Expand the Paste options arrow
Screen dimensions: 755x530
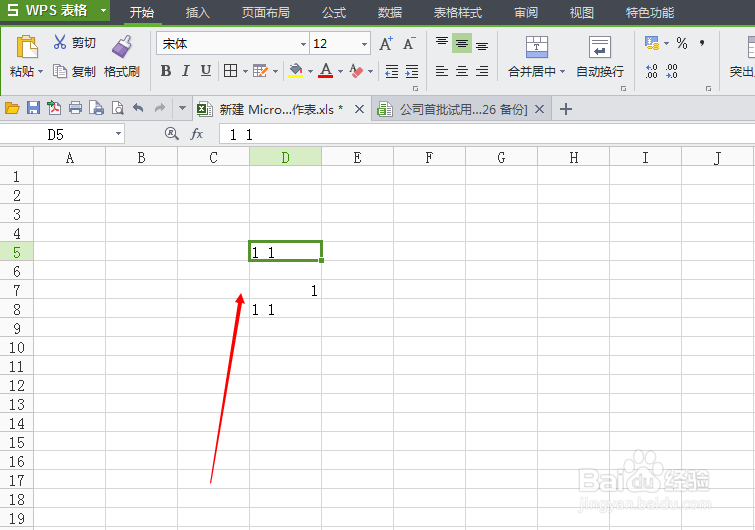click(40, 72)
